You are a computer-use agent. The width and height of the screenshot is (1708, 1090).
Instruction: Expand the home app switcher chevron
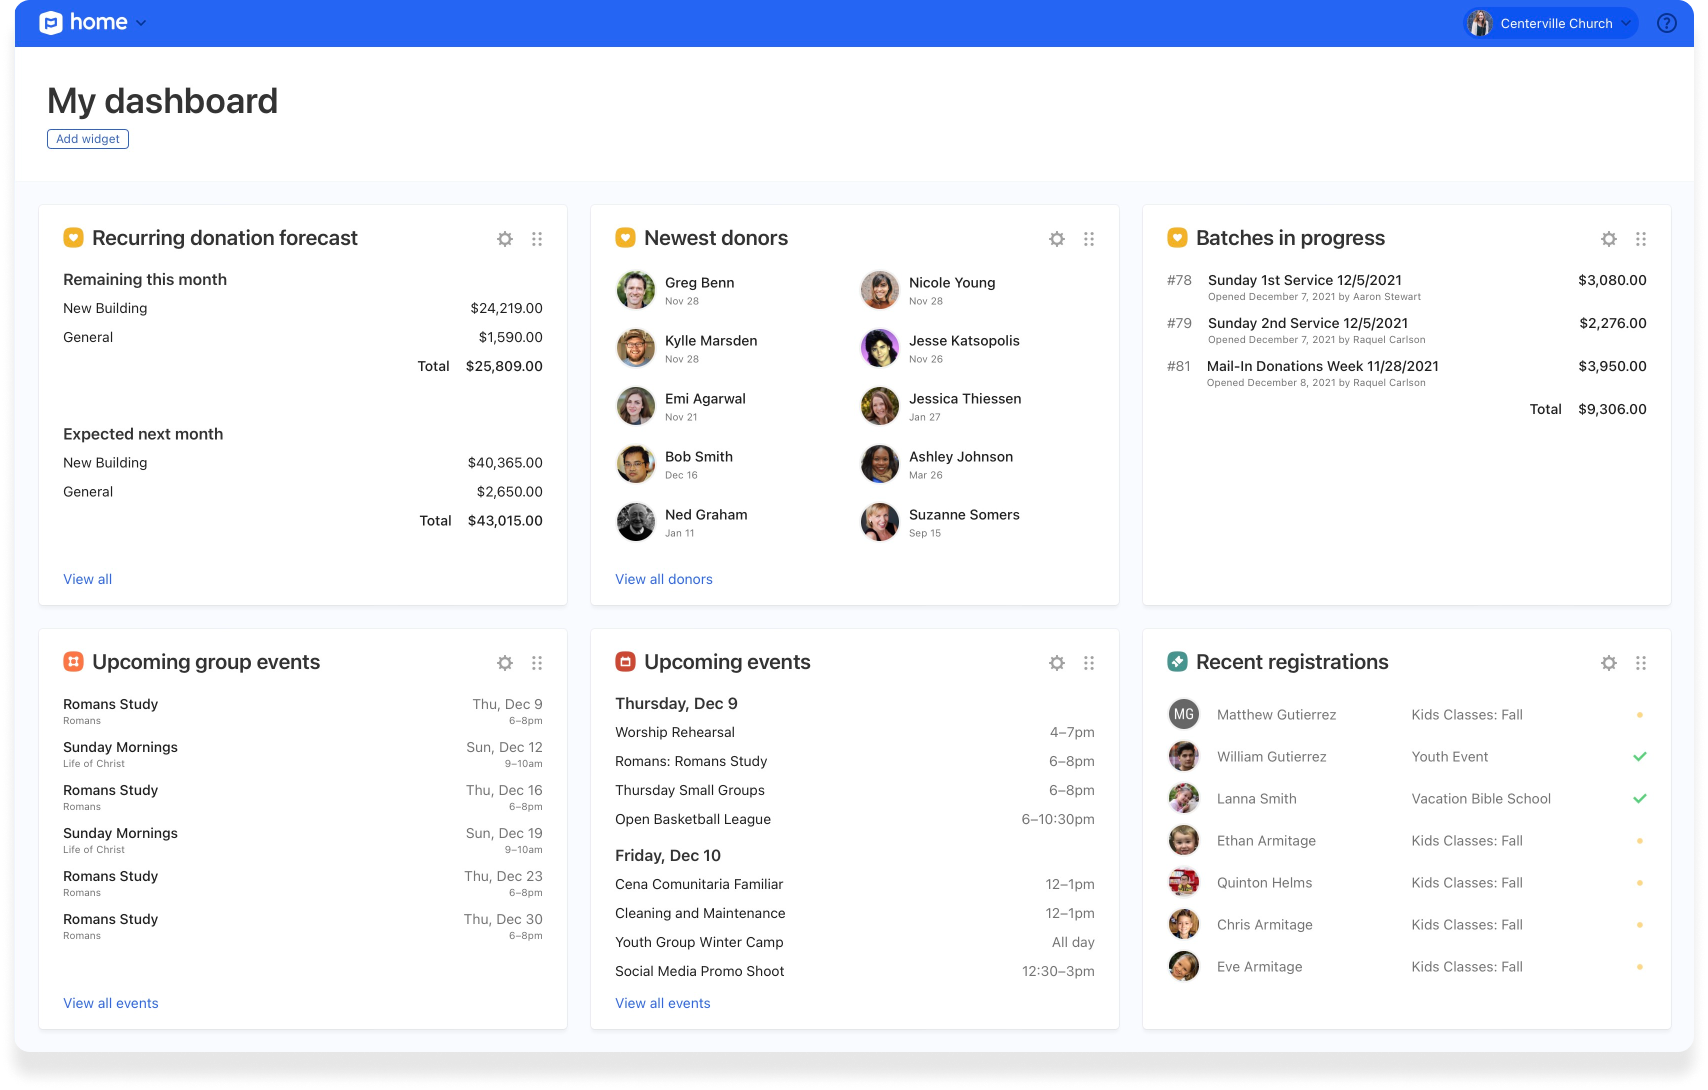[141, 23]
